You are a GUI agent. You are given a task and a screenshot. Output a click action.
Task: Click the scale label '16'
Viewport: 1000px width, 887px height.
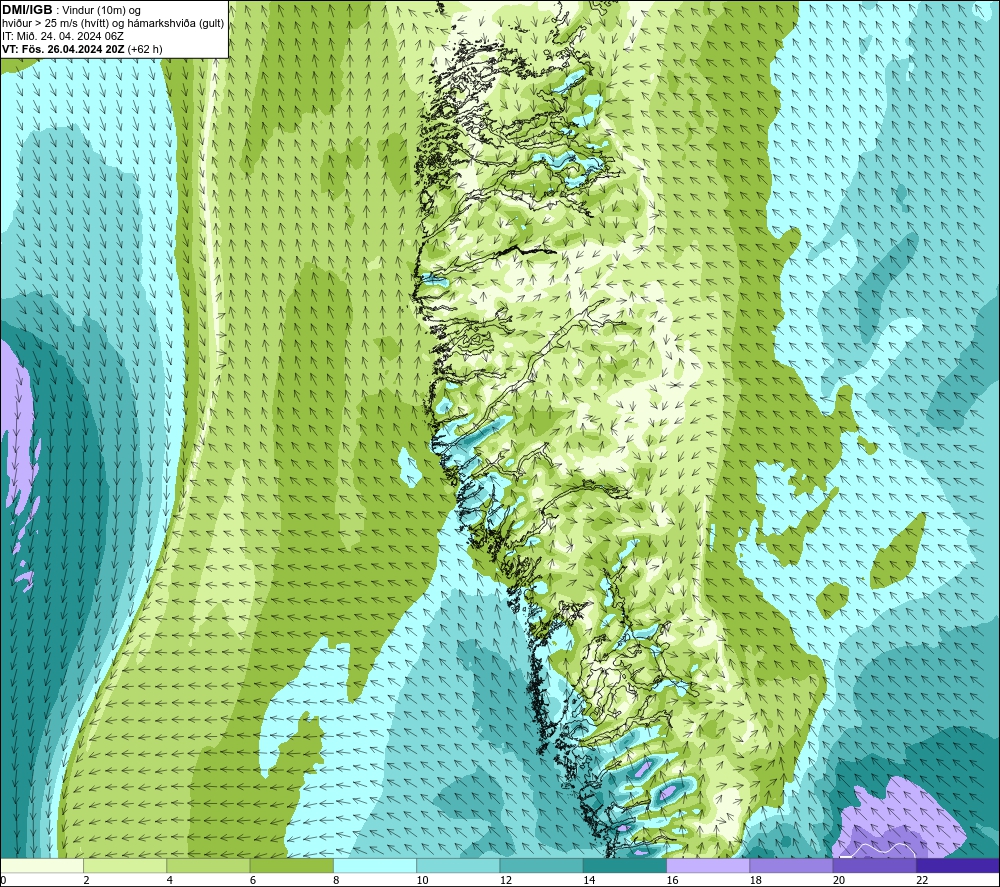(672, 880)
